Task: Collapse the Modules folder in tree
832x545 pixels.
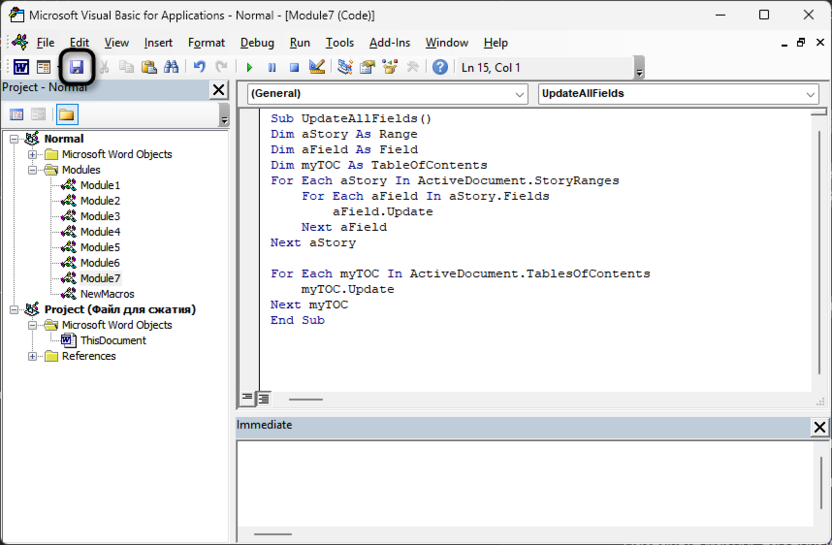Action: point(33,170)
